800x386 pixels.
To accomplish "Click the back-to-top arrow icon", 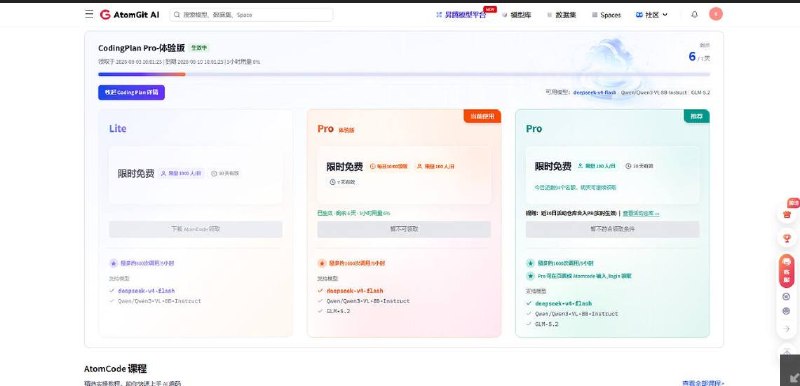I will [x=786, y=351].
